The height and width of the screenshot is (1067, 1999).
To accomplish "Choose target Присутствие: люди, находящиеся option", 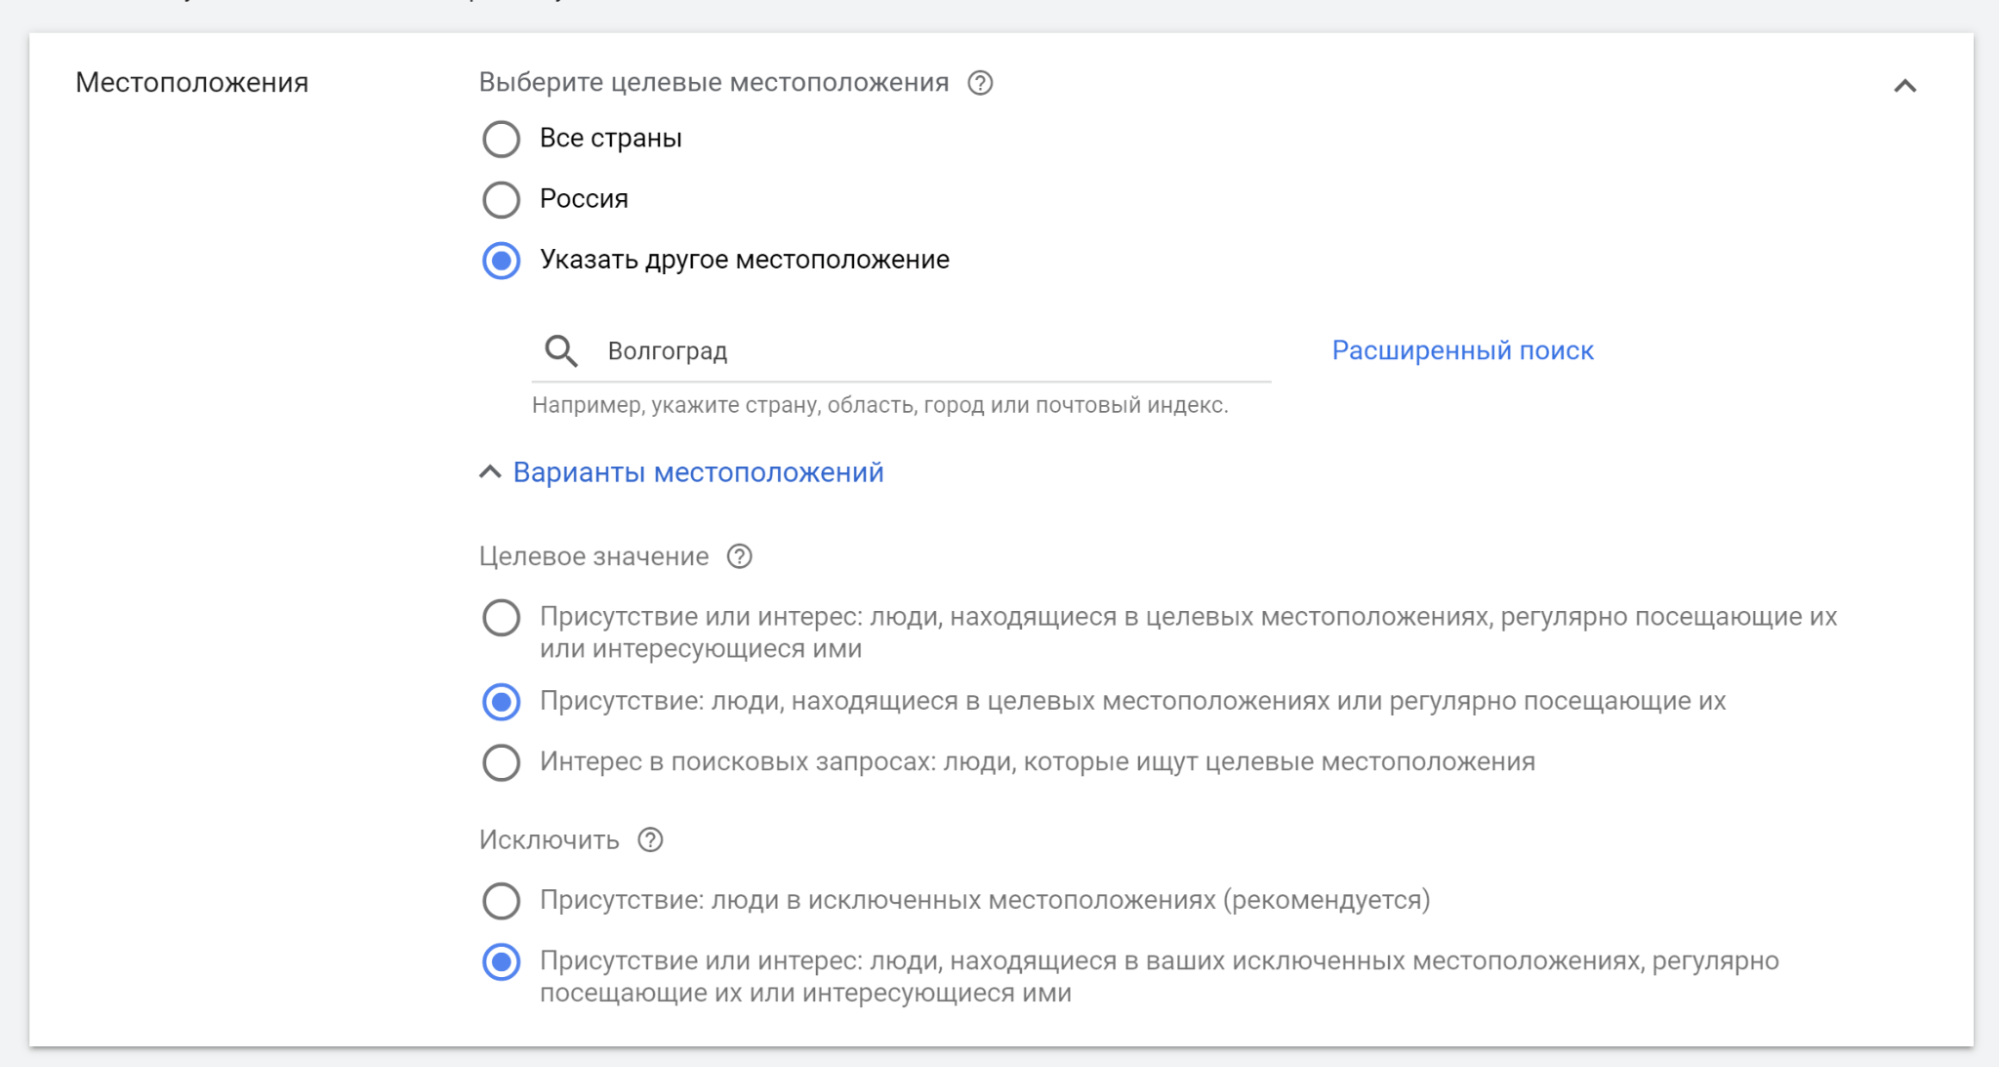I will (x=501, y=702).
